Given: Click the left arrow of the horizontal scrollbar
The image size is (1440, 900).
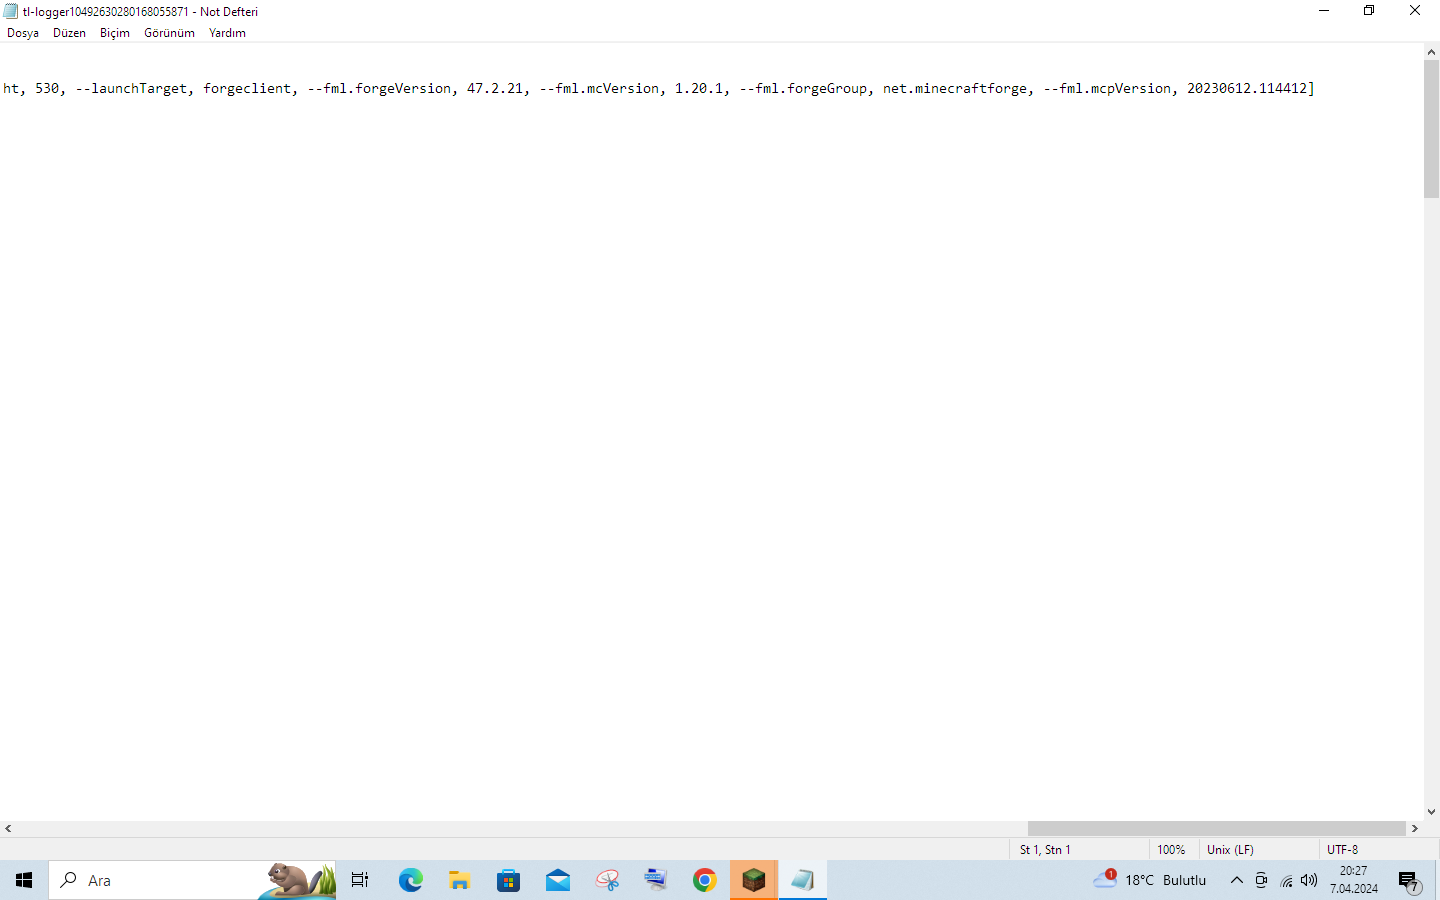Looking at the screenshot, I should (x=8, y=828).
